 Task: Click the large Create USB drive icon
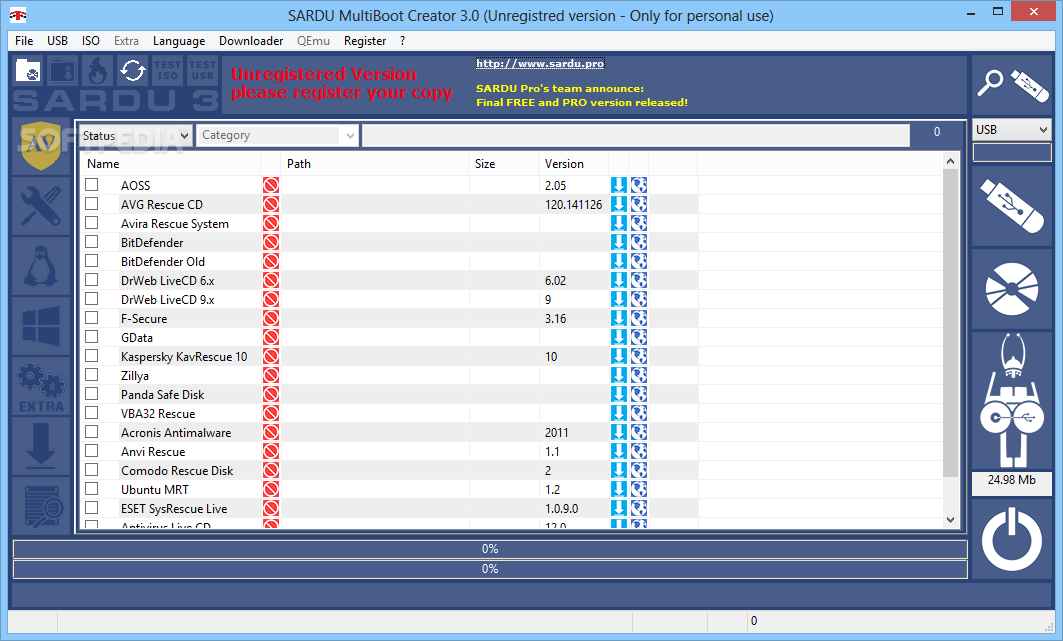point(1011,206)
